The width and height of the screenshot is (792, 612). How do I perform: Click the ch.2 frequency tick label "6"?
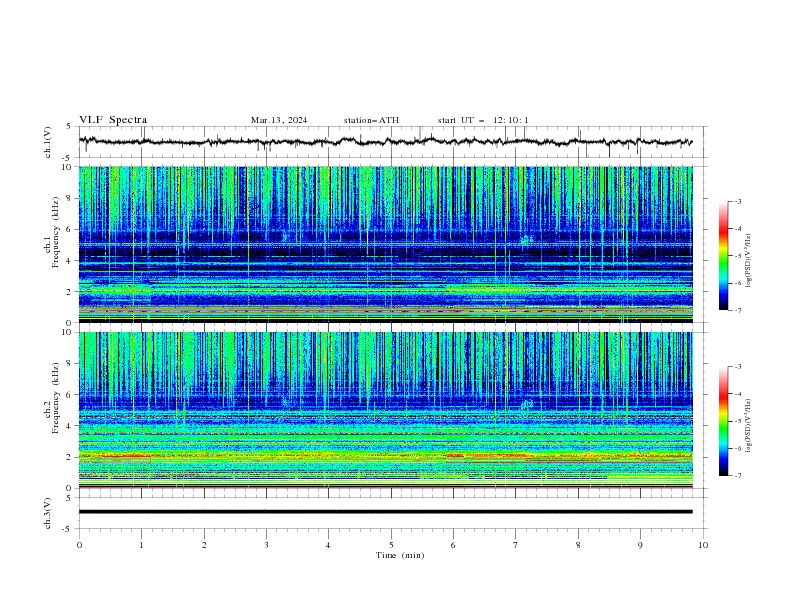click(71, 395)
